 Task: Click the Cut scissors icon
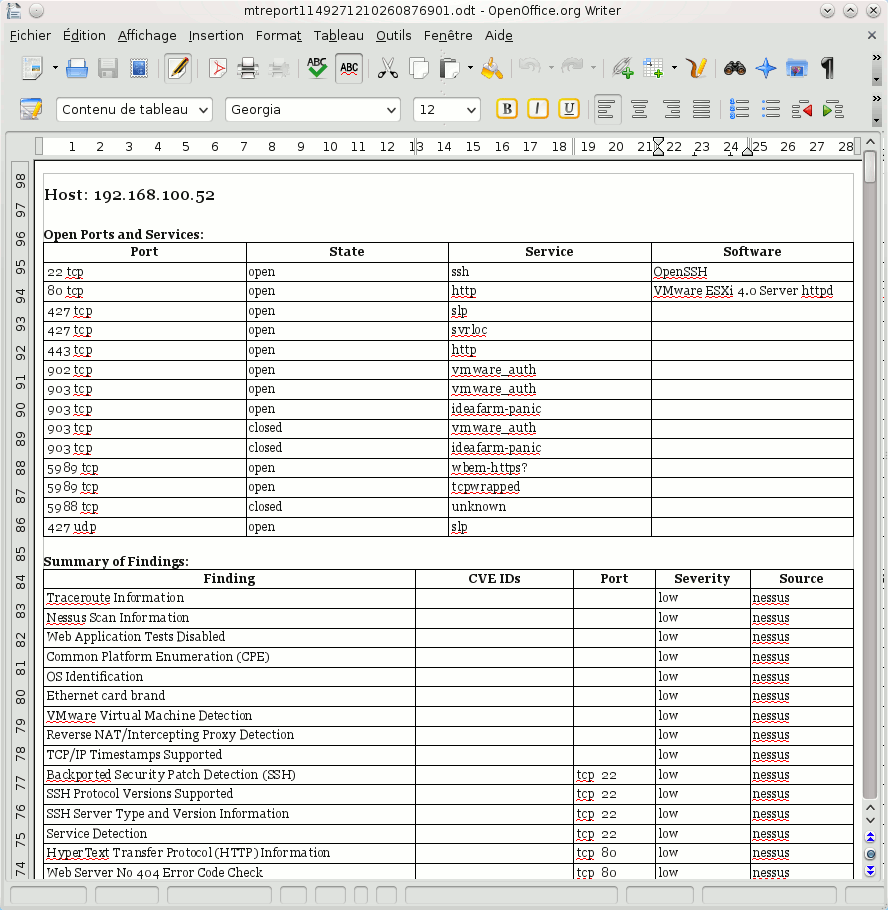pyautogui.click(x=388, y=69)
